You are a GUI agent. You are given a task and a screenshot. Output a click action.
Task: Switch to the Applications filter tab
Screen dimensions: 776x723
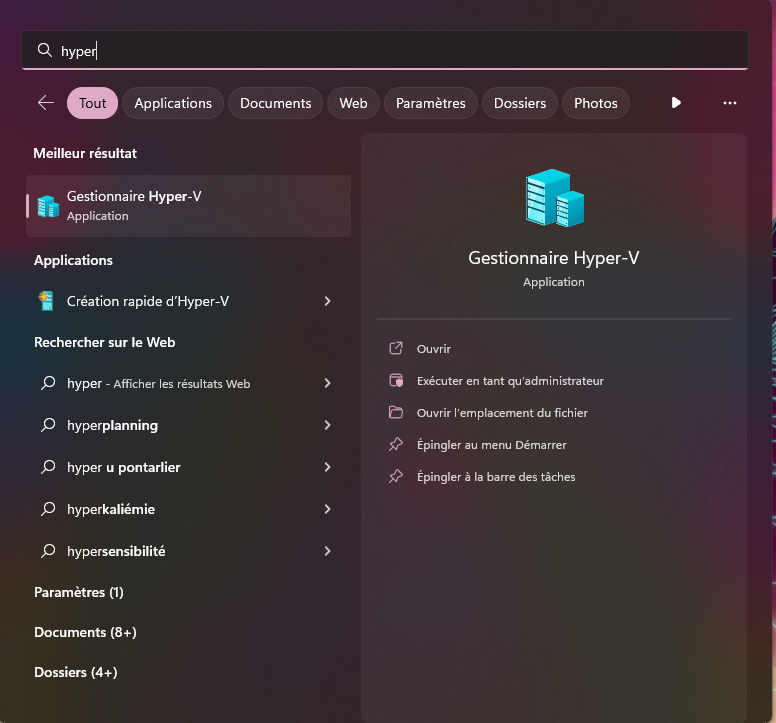coord(173,103)
